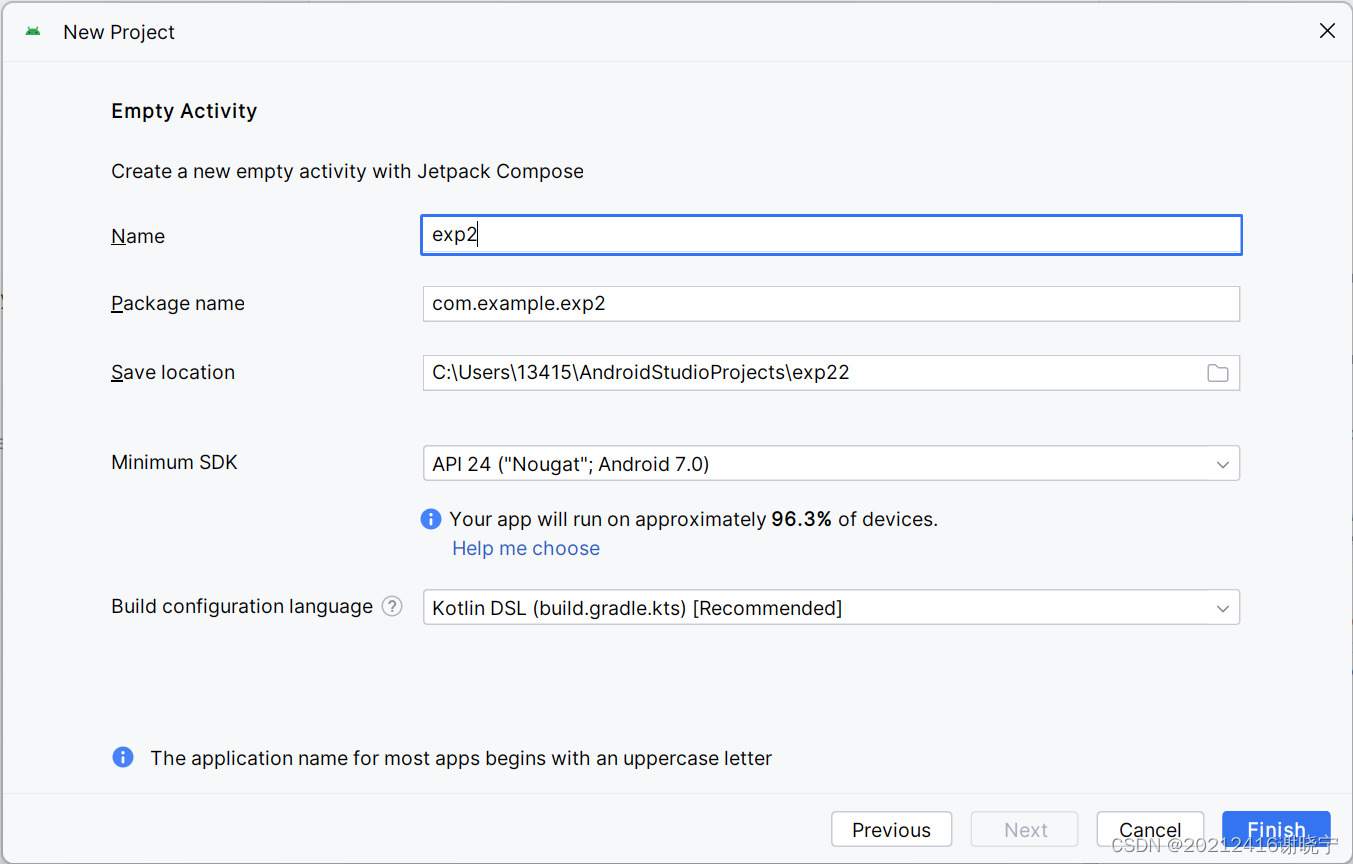1353x864 pixels.
Task: Open the Build configuration language dropdown
Action: [x=831, y=608]
